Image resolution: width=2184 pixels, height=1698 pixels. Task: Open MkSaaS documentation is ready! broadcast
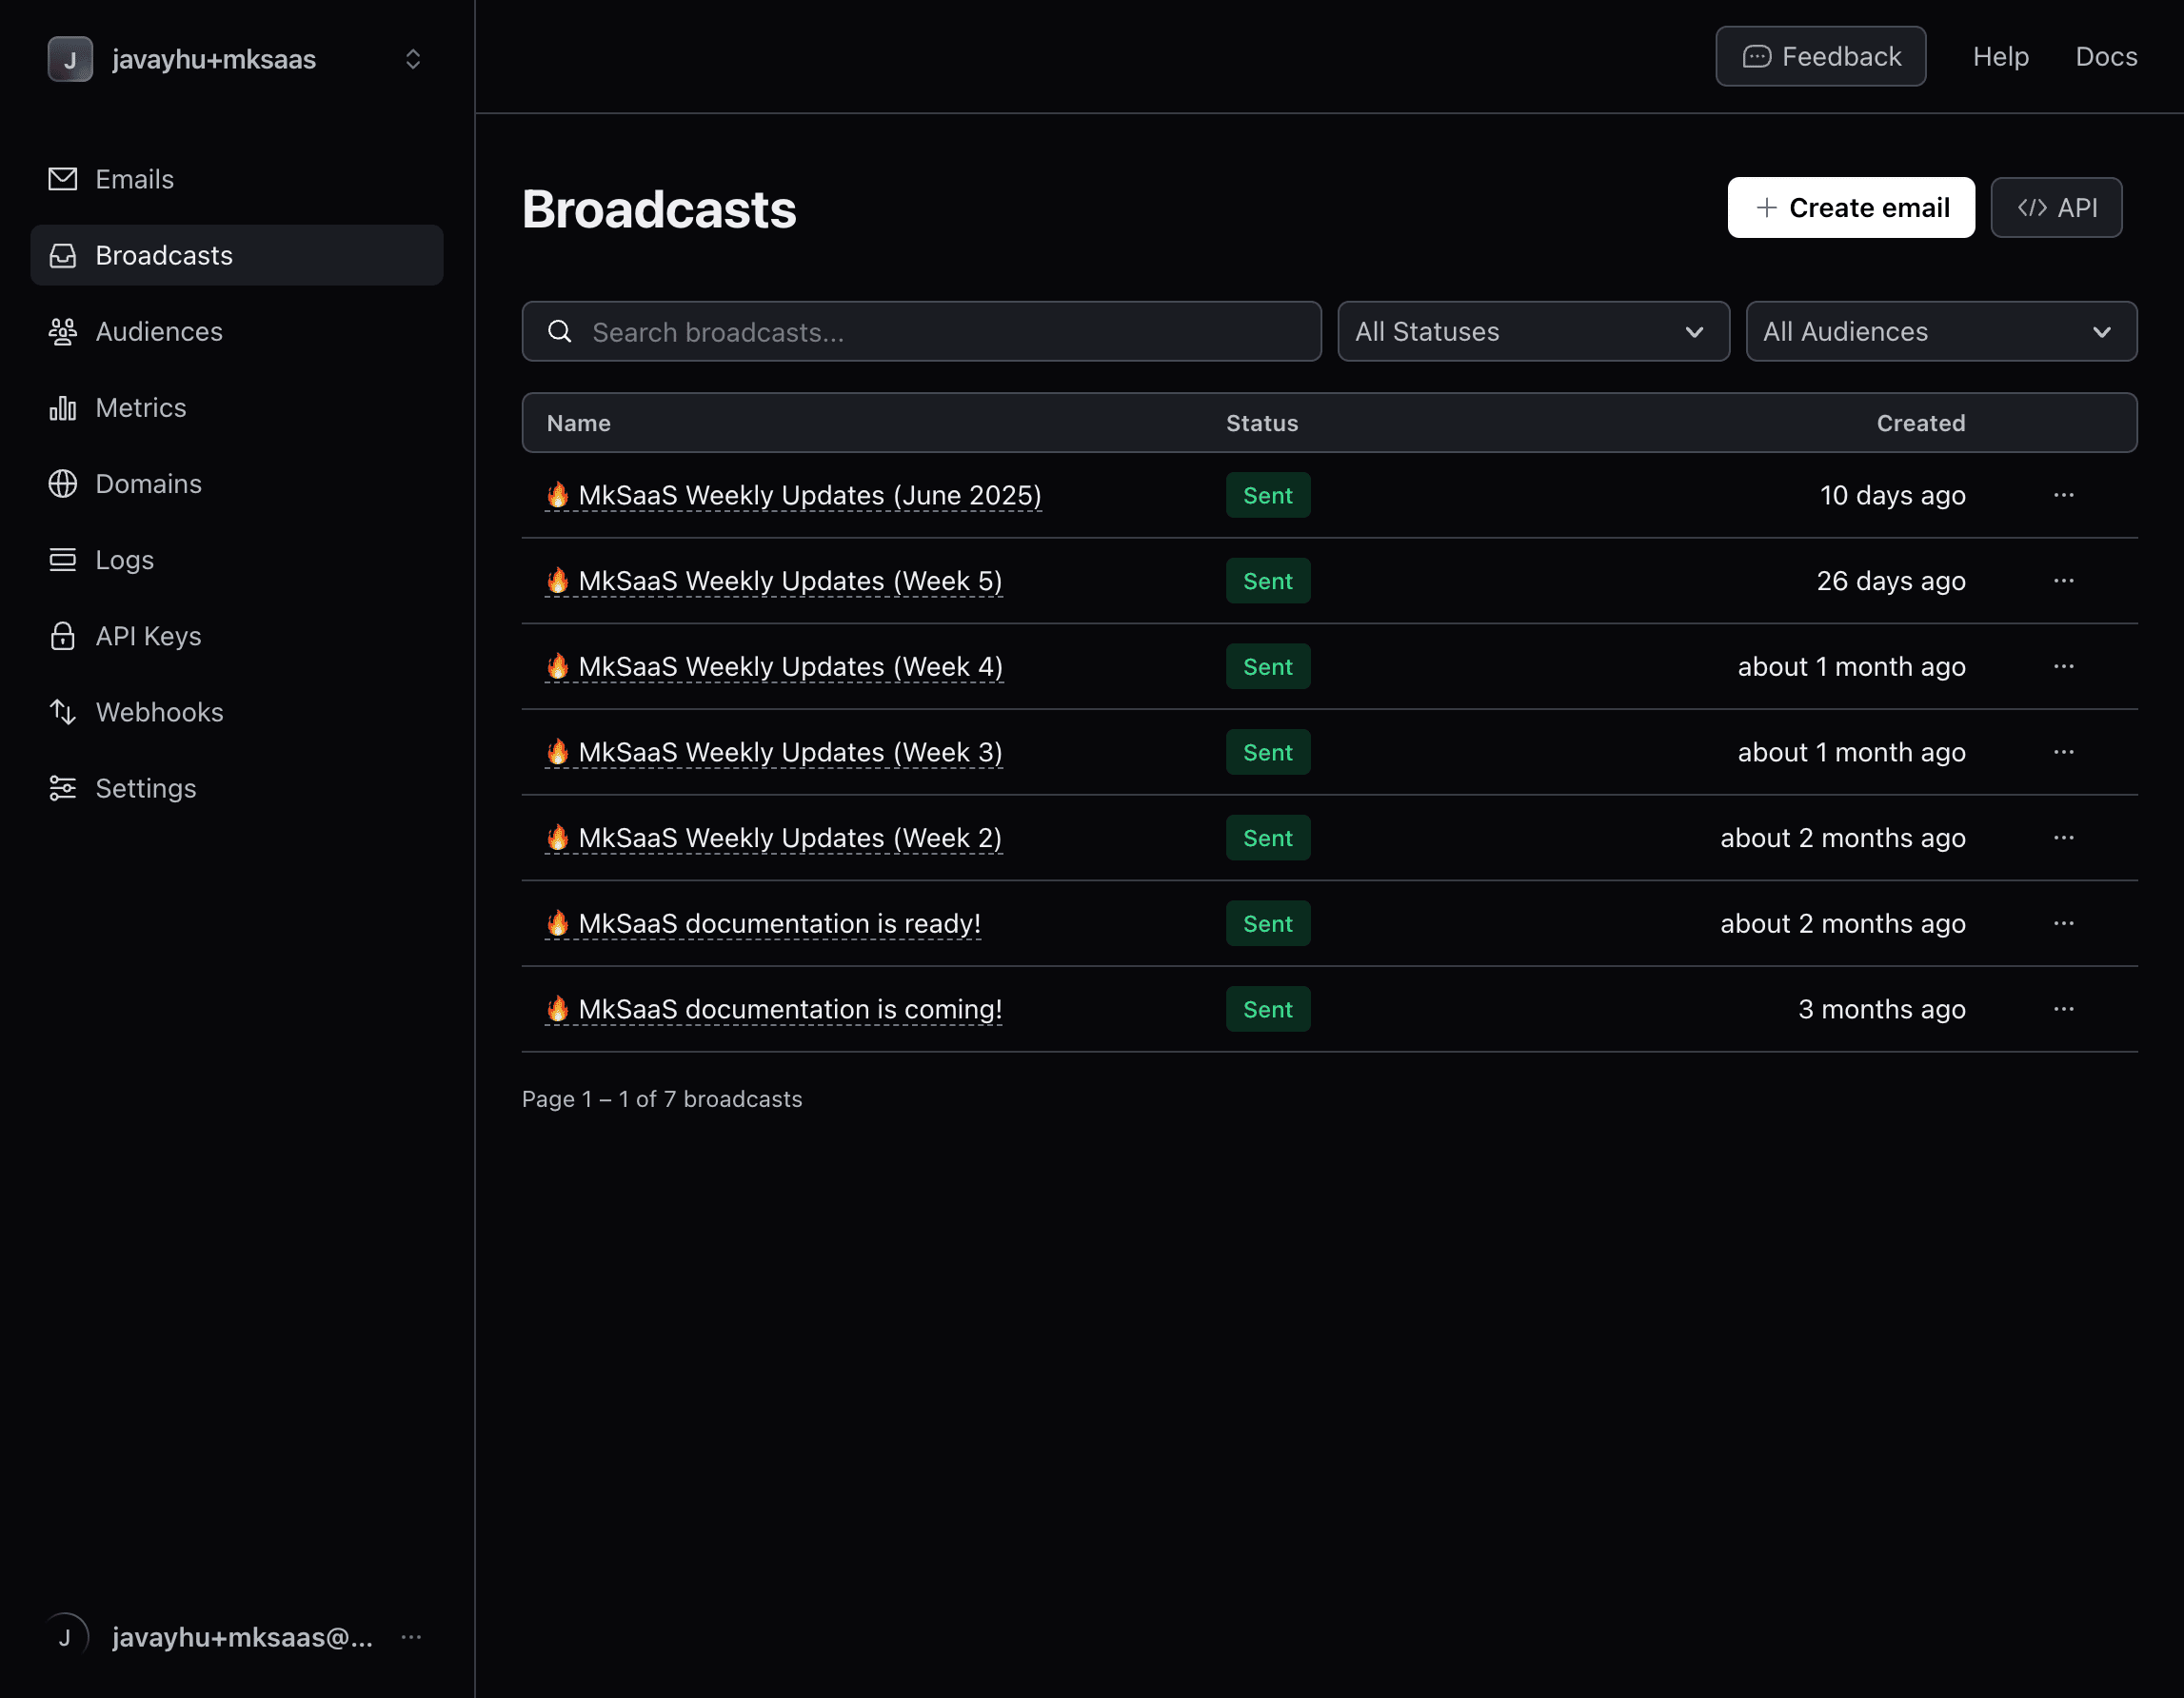[x=763, y=923]
